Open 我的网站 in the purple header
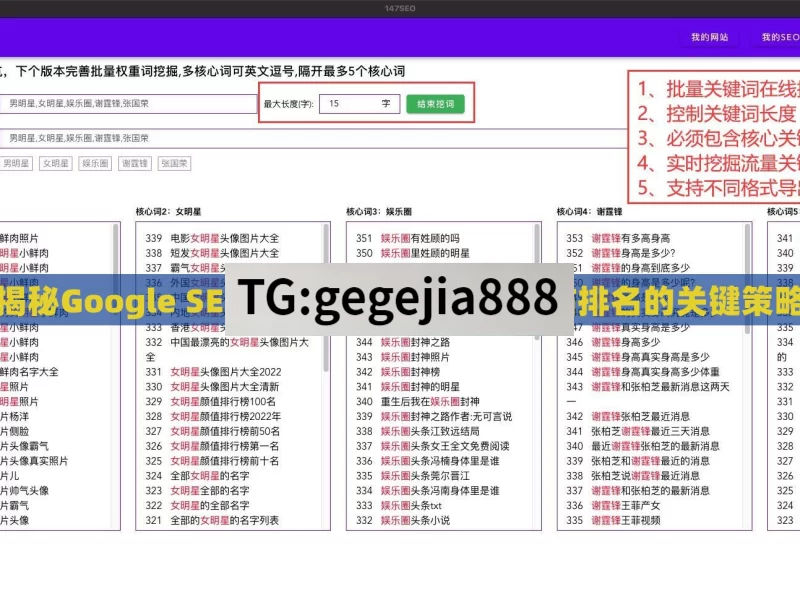This screenshot has height=600, width=800. point(709,37)
